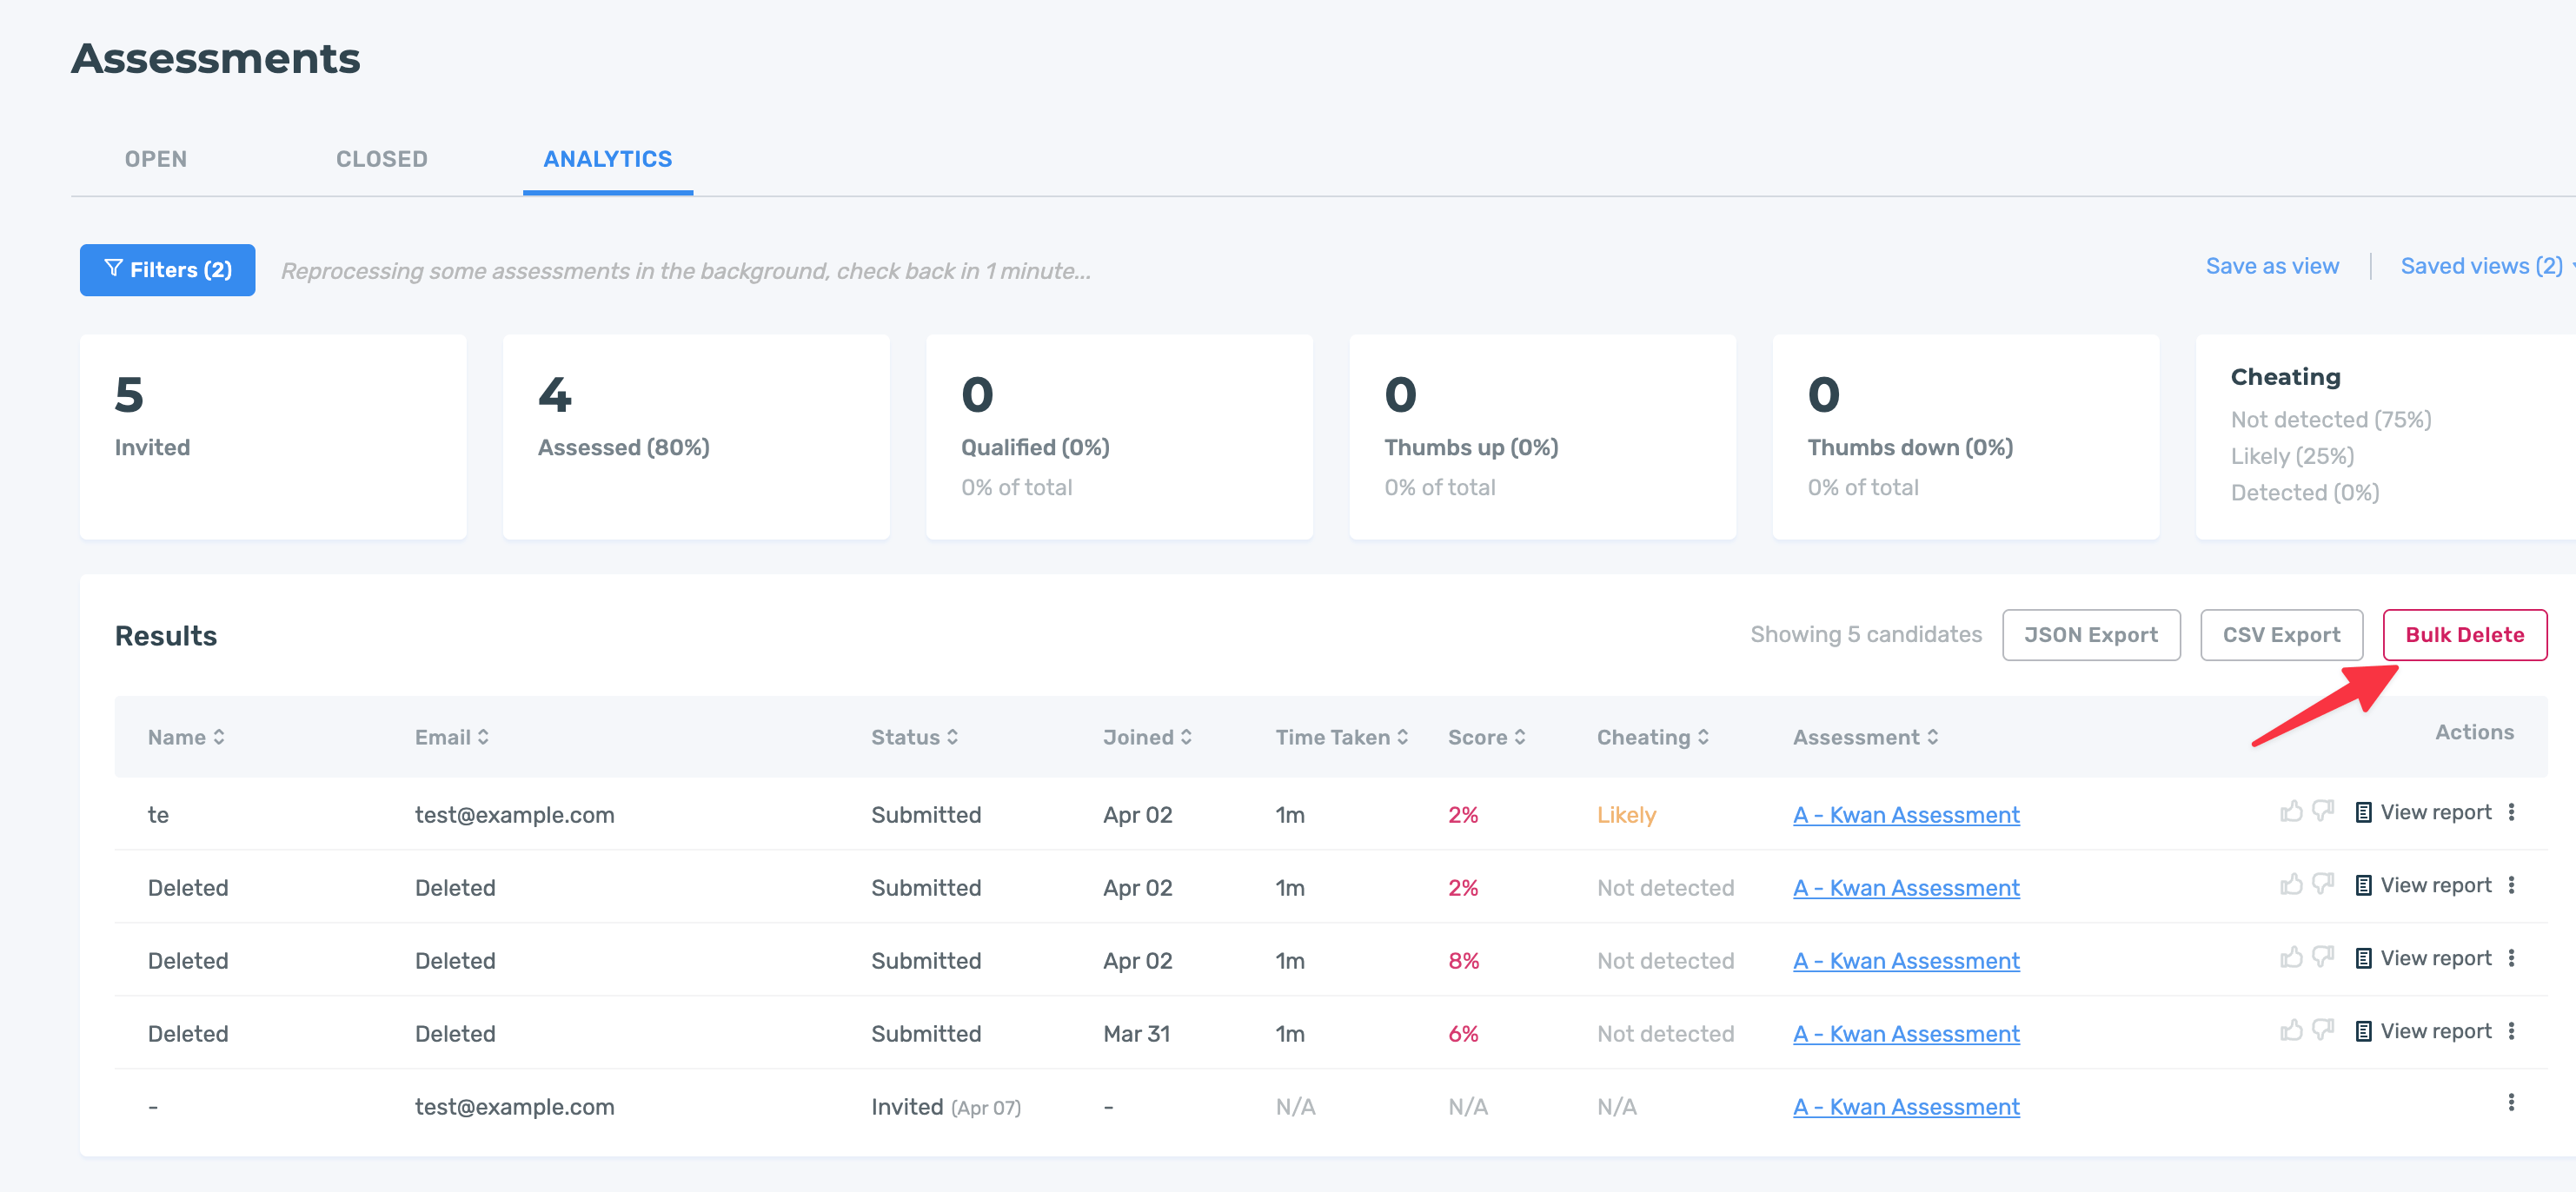Toggle sorting on Cheating column
This screenshot has height=1192, width=2576.
[1652, 737]
